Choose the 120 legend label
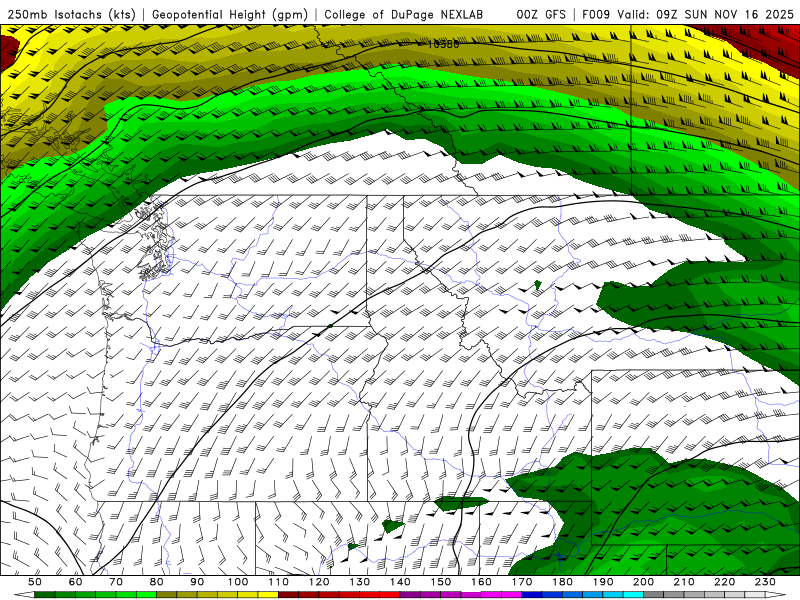Screen dimensions: 800x600 coord(319,582)
